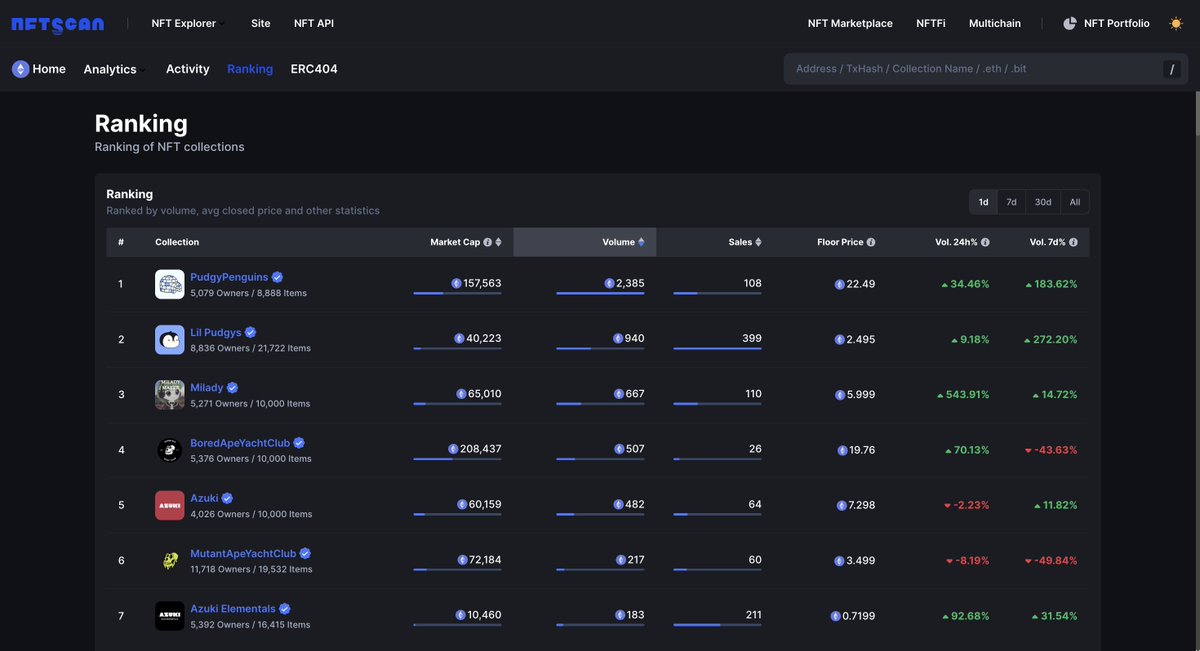Open the Lil Pudgys collection link
The width and height of the screenshot is (1200, 651).
click(216, 332)
